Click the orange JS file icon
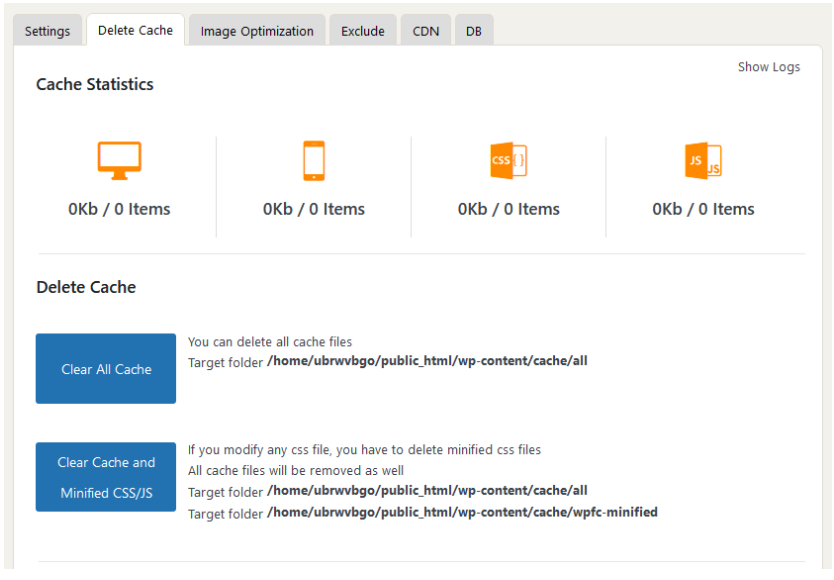 point(703,160)
